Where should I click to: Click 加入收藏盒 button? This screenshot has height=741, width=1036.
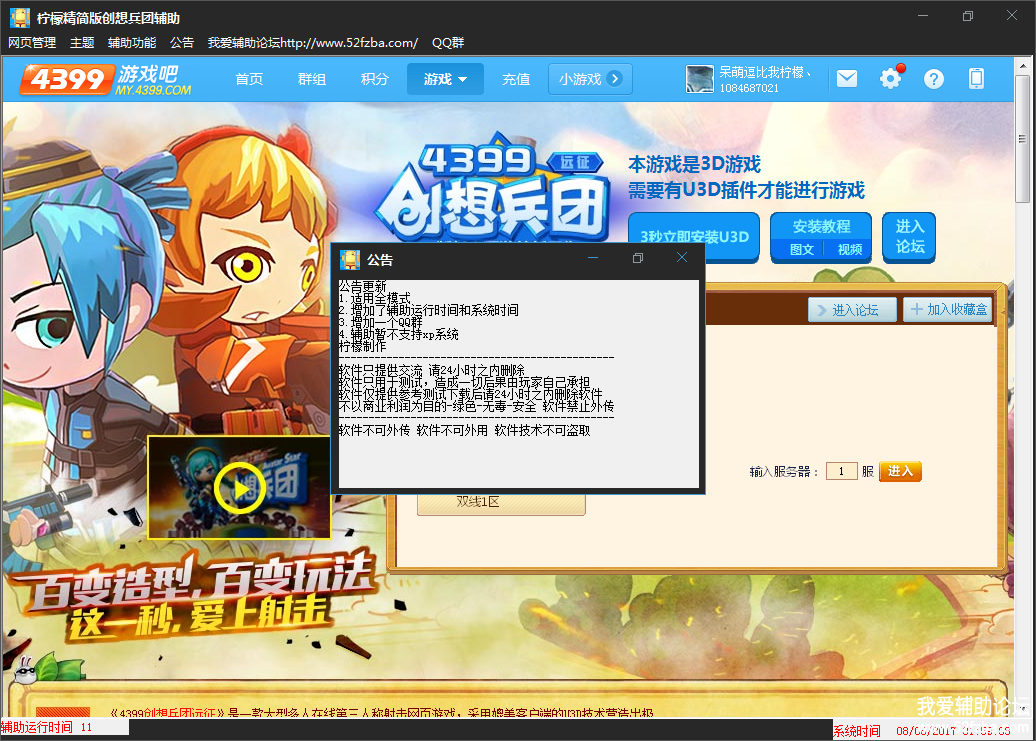tap(947, 310)
